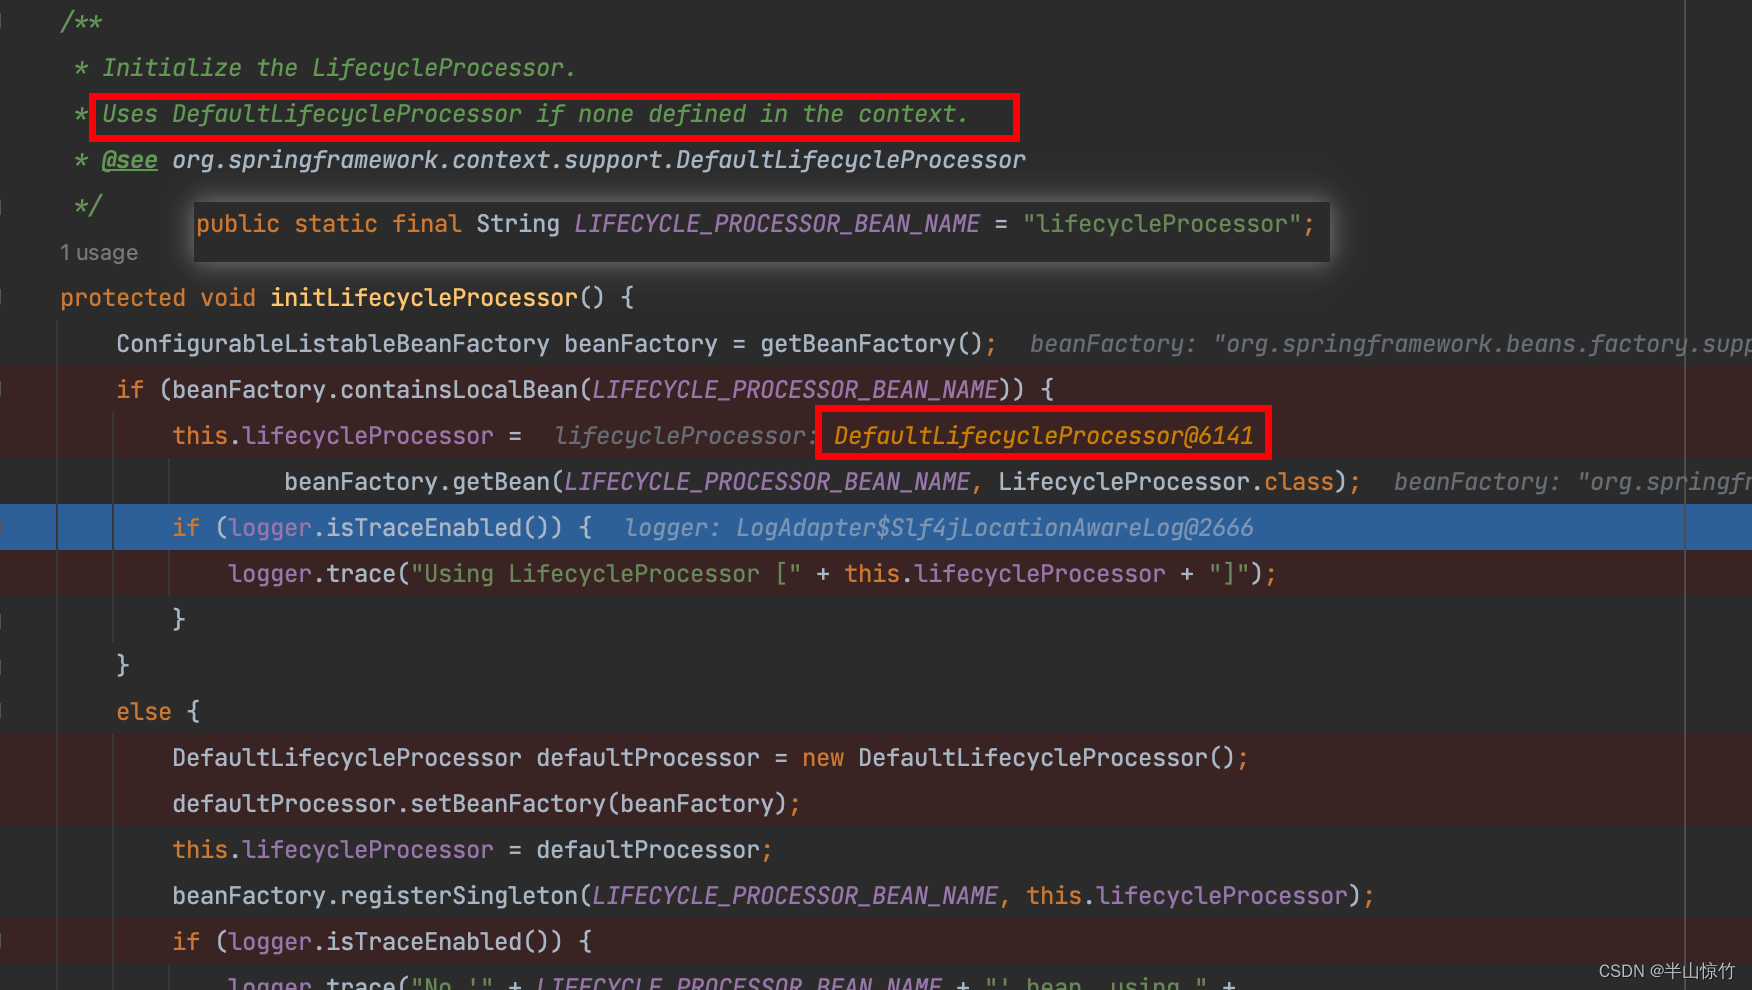
Task: Open the '1 usage' inlay hint
Action: click(x=98, y=253)
